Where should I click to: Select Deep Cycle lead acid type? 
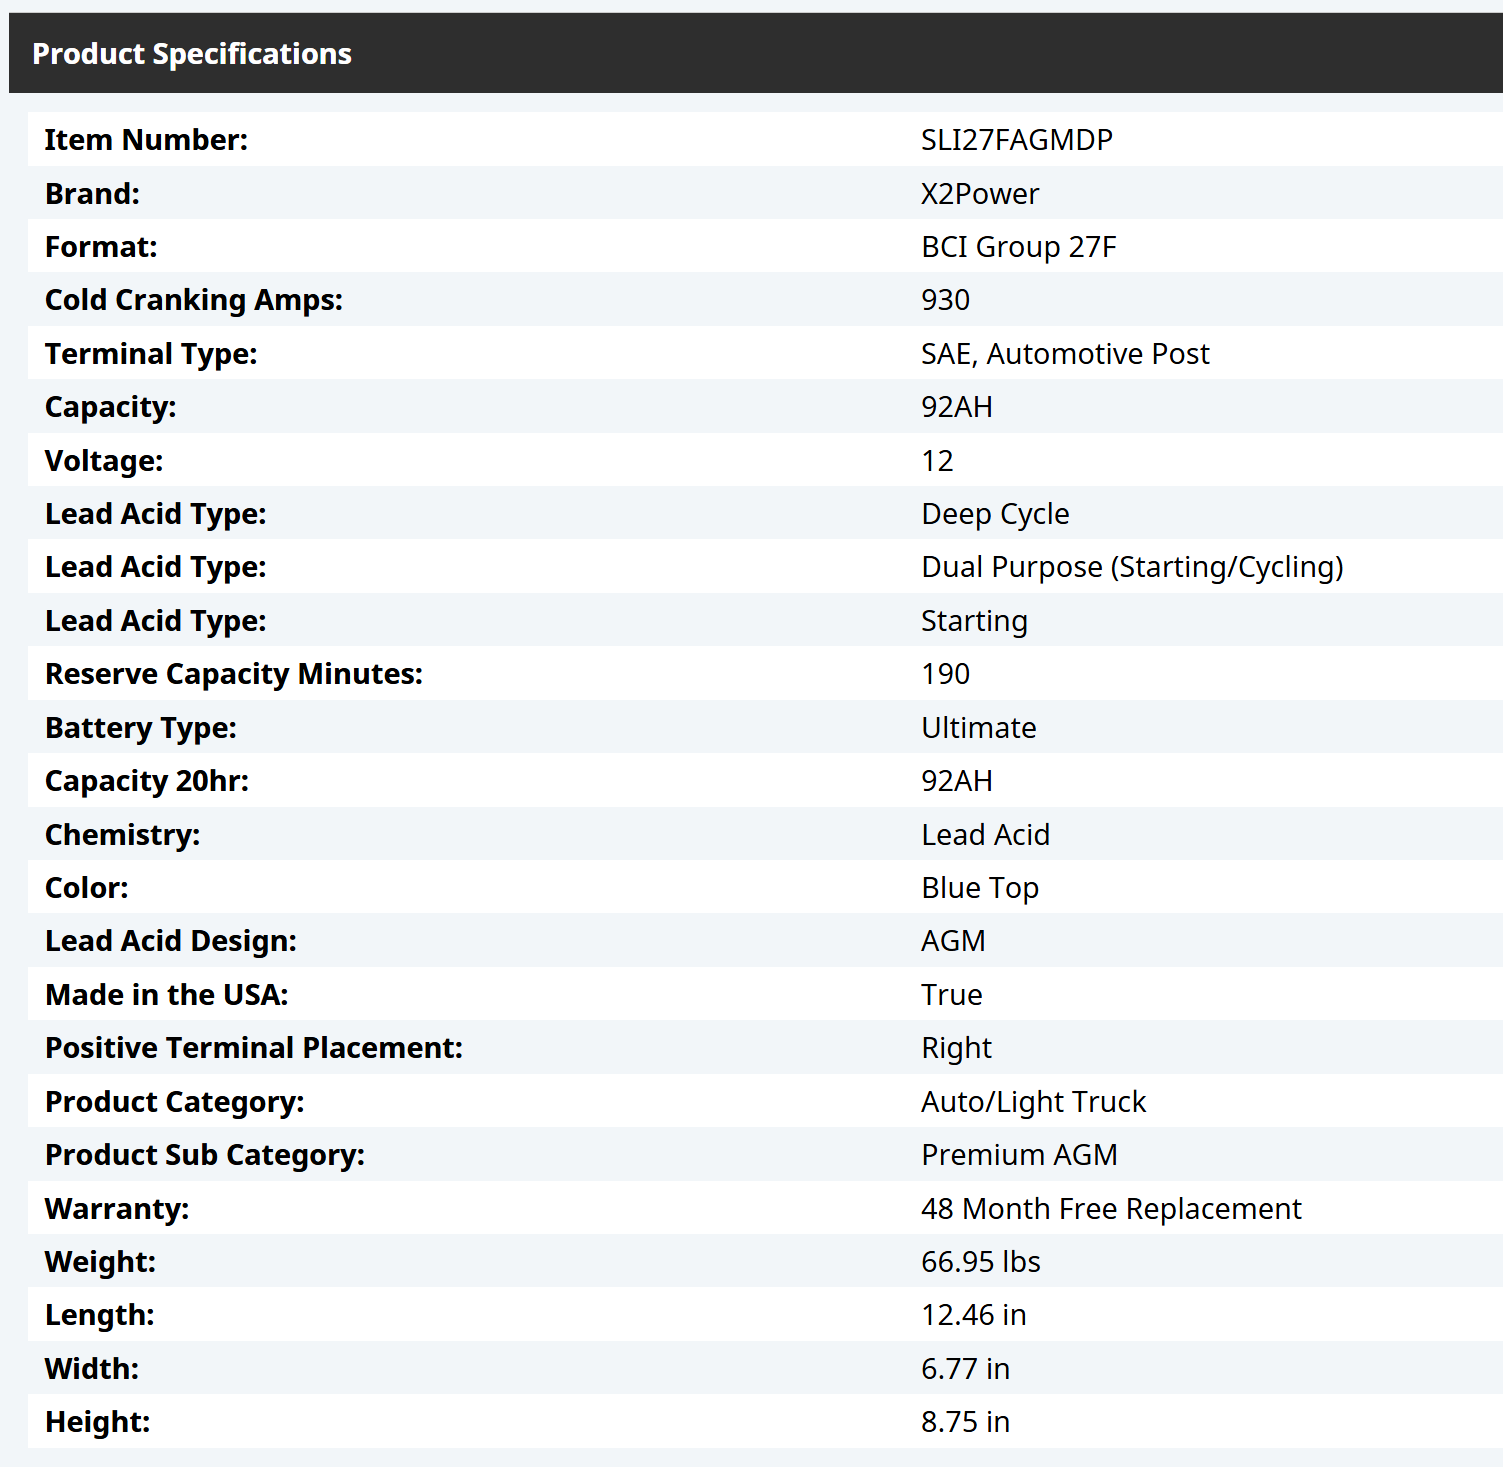pyautogui.click(x=995, y=514)
